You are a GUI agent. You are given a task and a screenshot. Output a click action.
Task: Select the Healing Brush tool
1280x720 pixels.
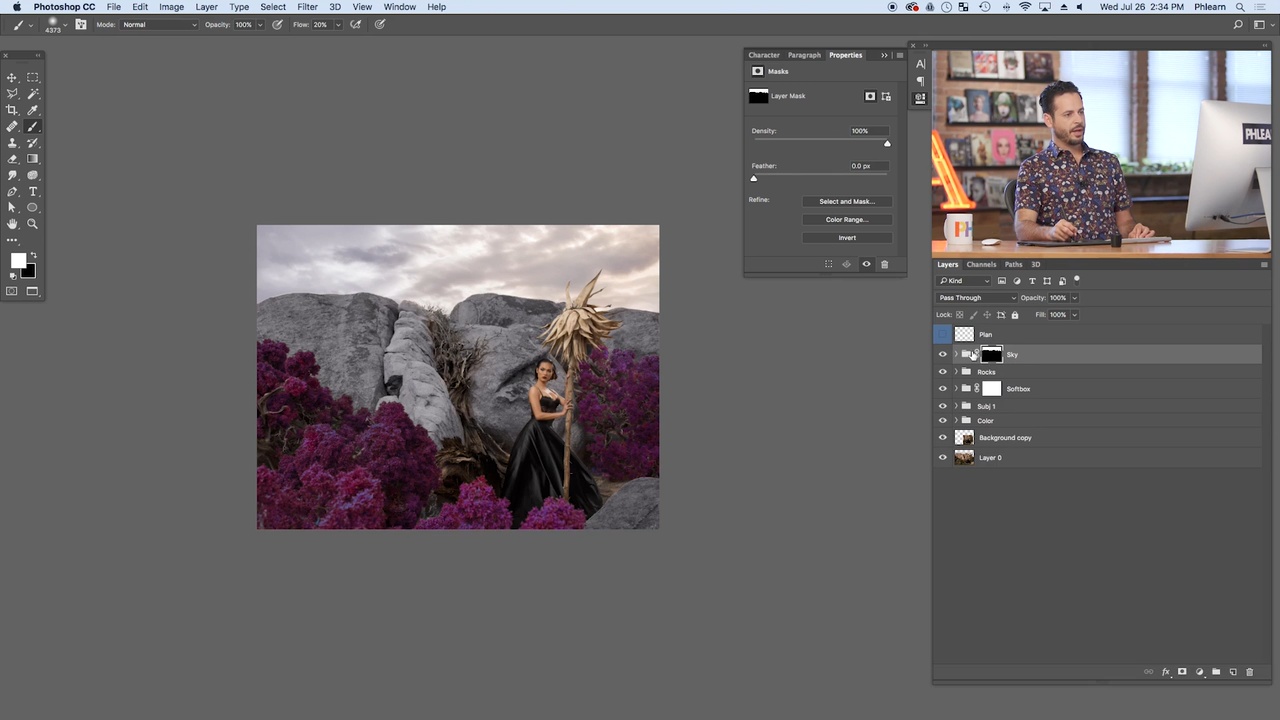[12, 126]
